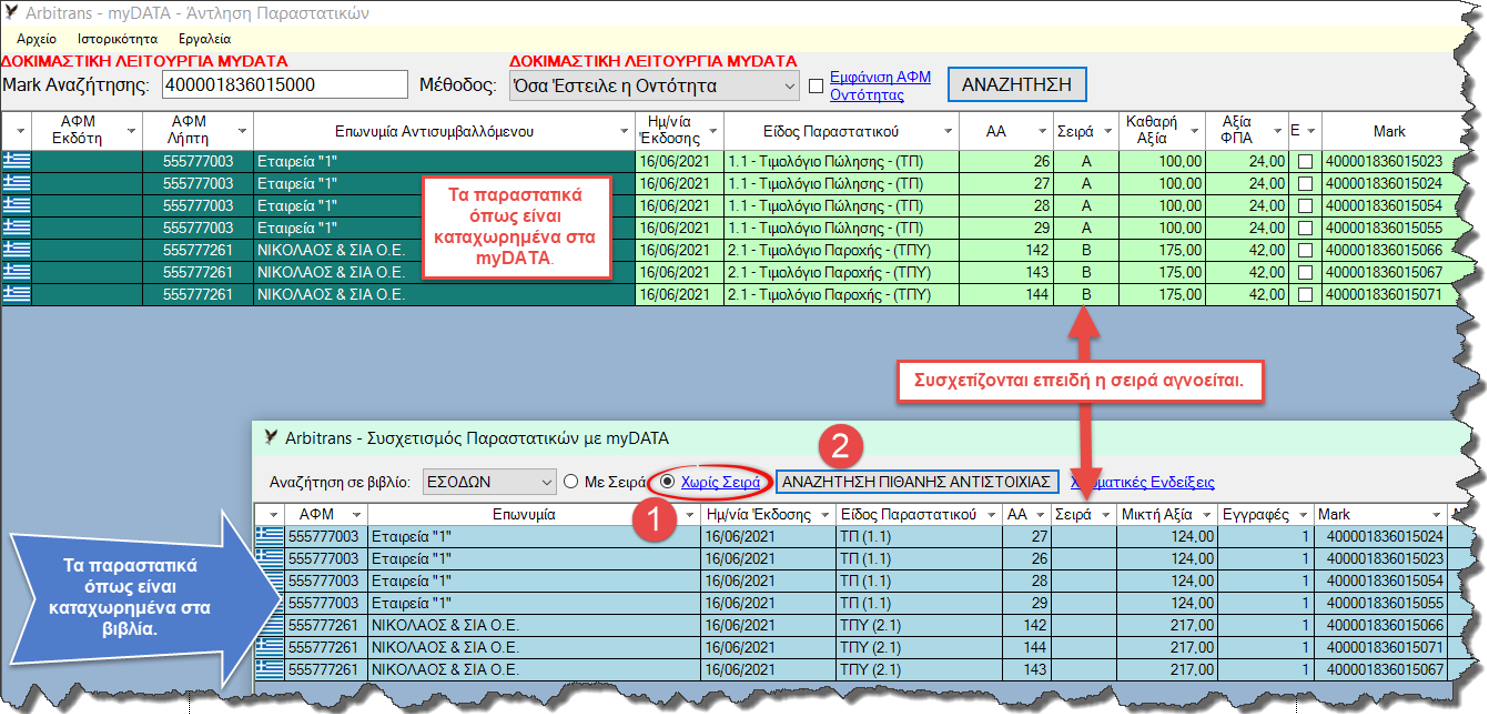
Task: Click the flag icon of row AA 27 in the Συσχετισμός window
Action: [x=270, y=536]
